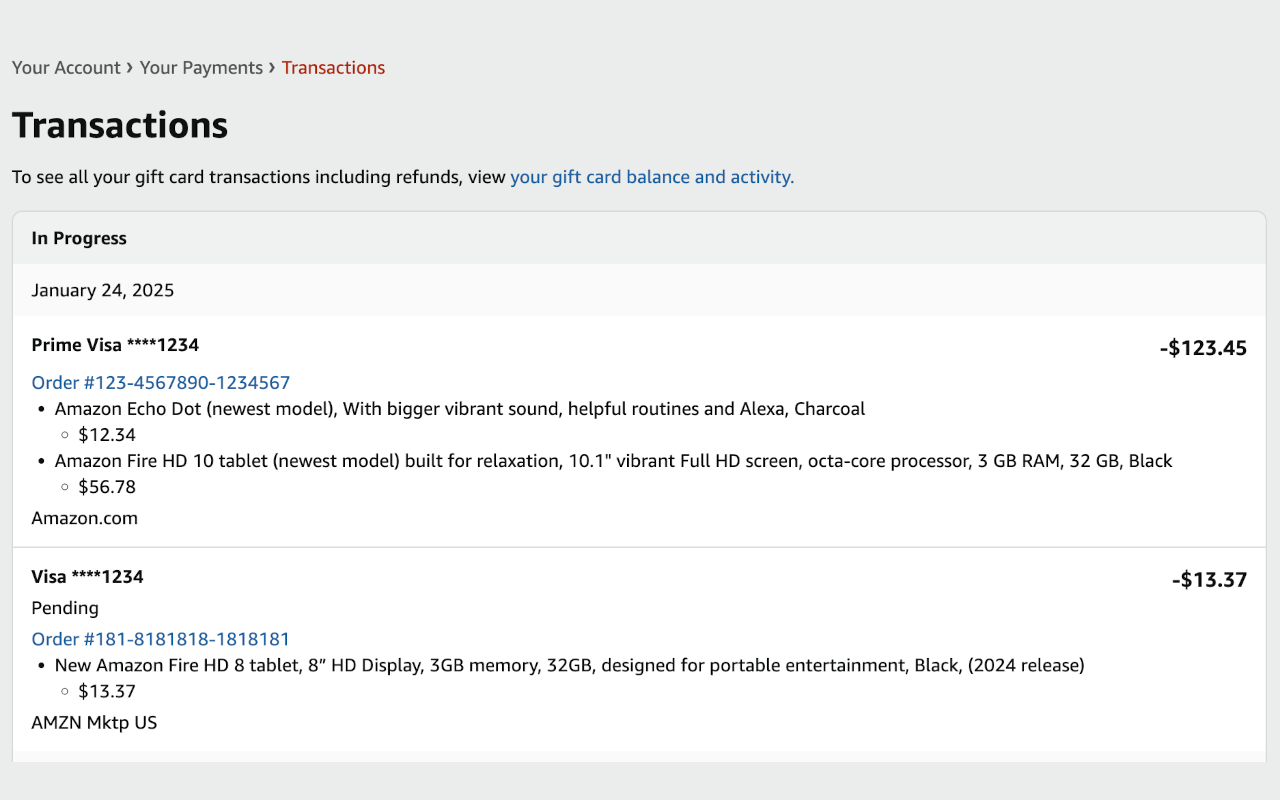Click the Amazon Echo Dot item description

[460, 409]
